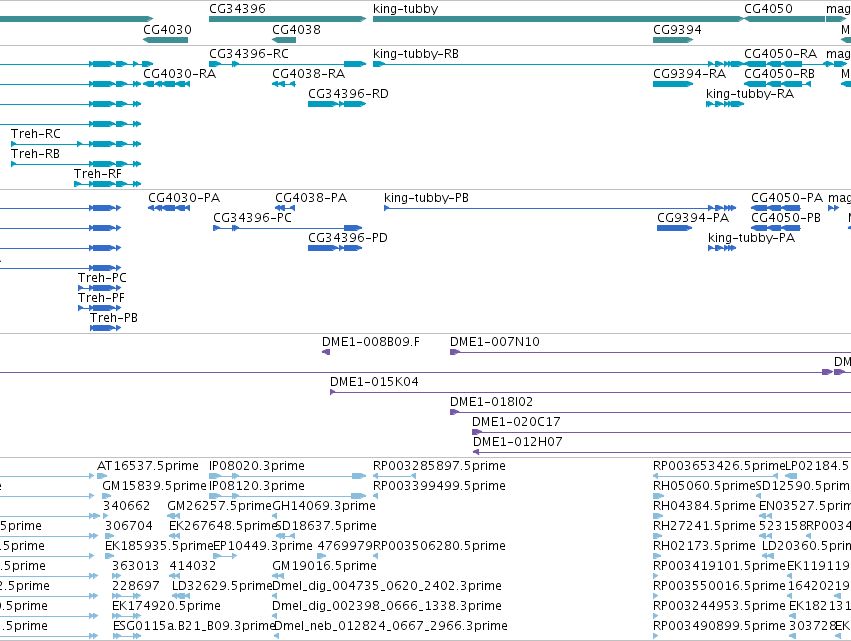Click the RP003490899.5prime EST label

coord(719,627)
